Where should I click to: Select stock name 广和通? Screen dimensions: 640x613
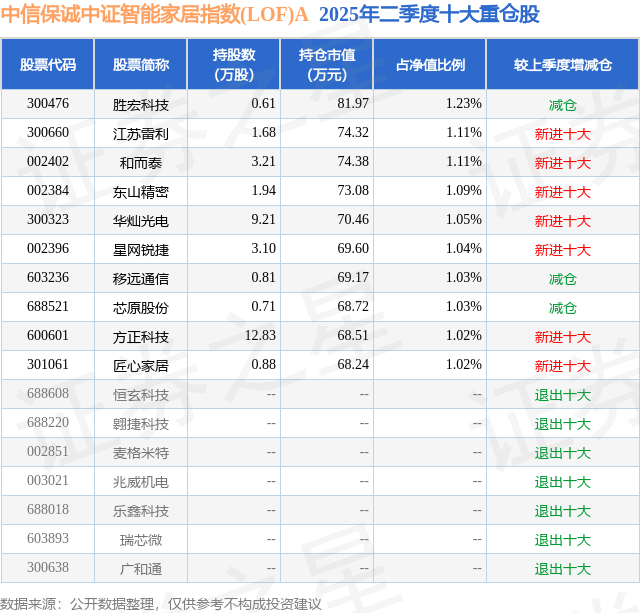click(x=141, y=569)
